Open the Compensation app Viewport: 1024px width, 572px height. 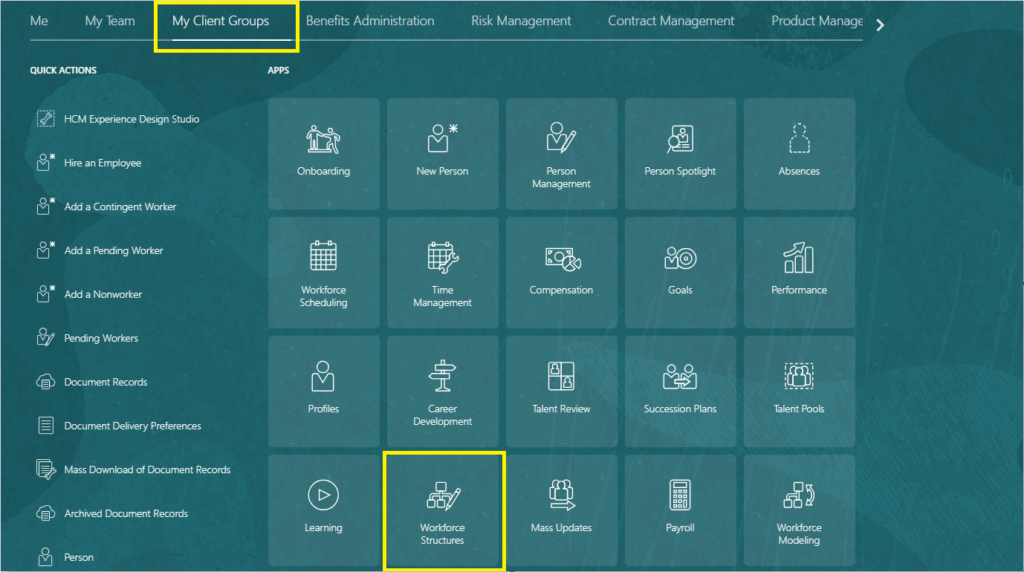[561, 272]
